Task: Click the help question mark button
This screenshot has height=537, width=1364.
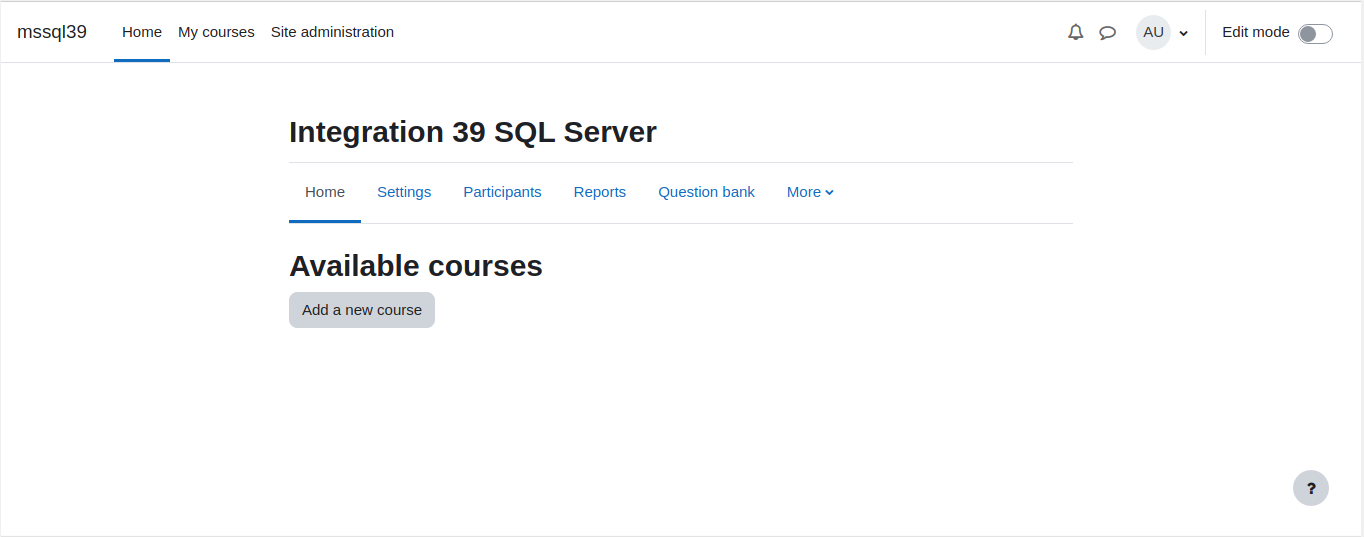Action: point(1311,488)
